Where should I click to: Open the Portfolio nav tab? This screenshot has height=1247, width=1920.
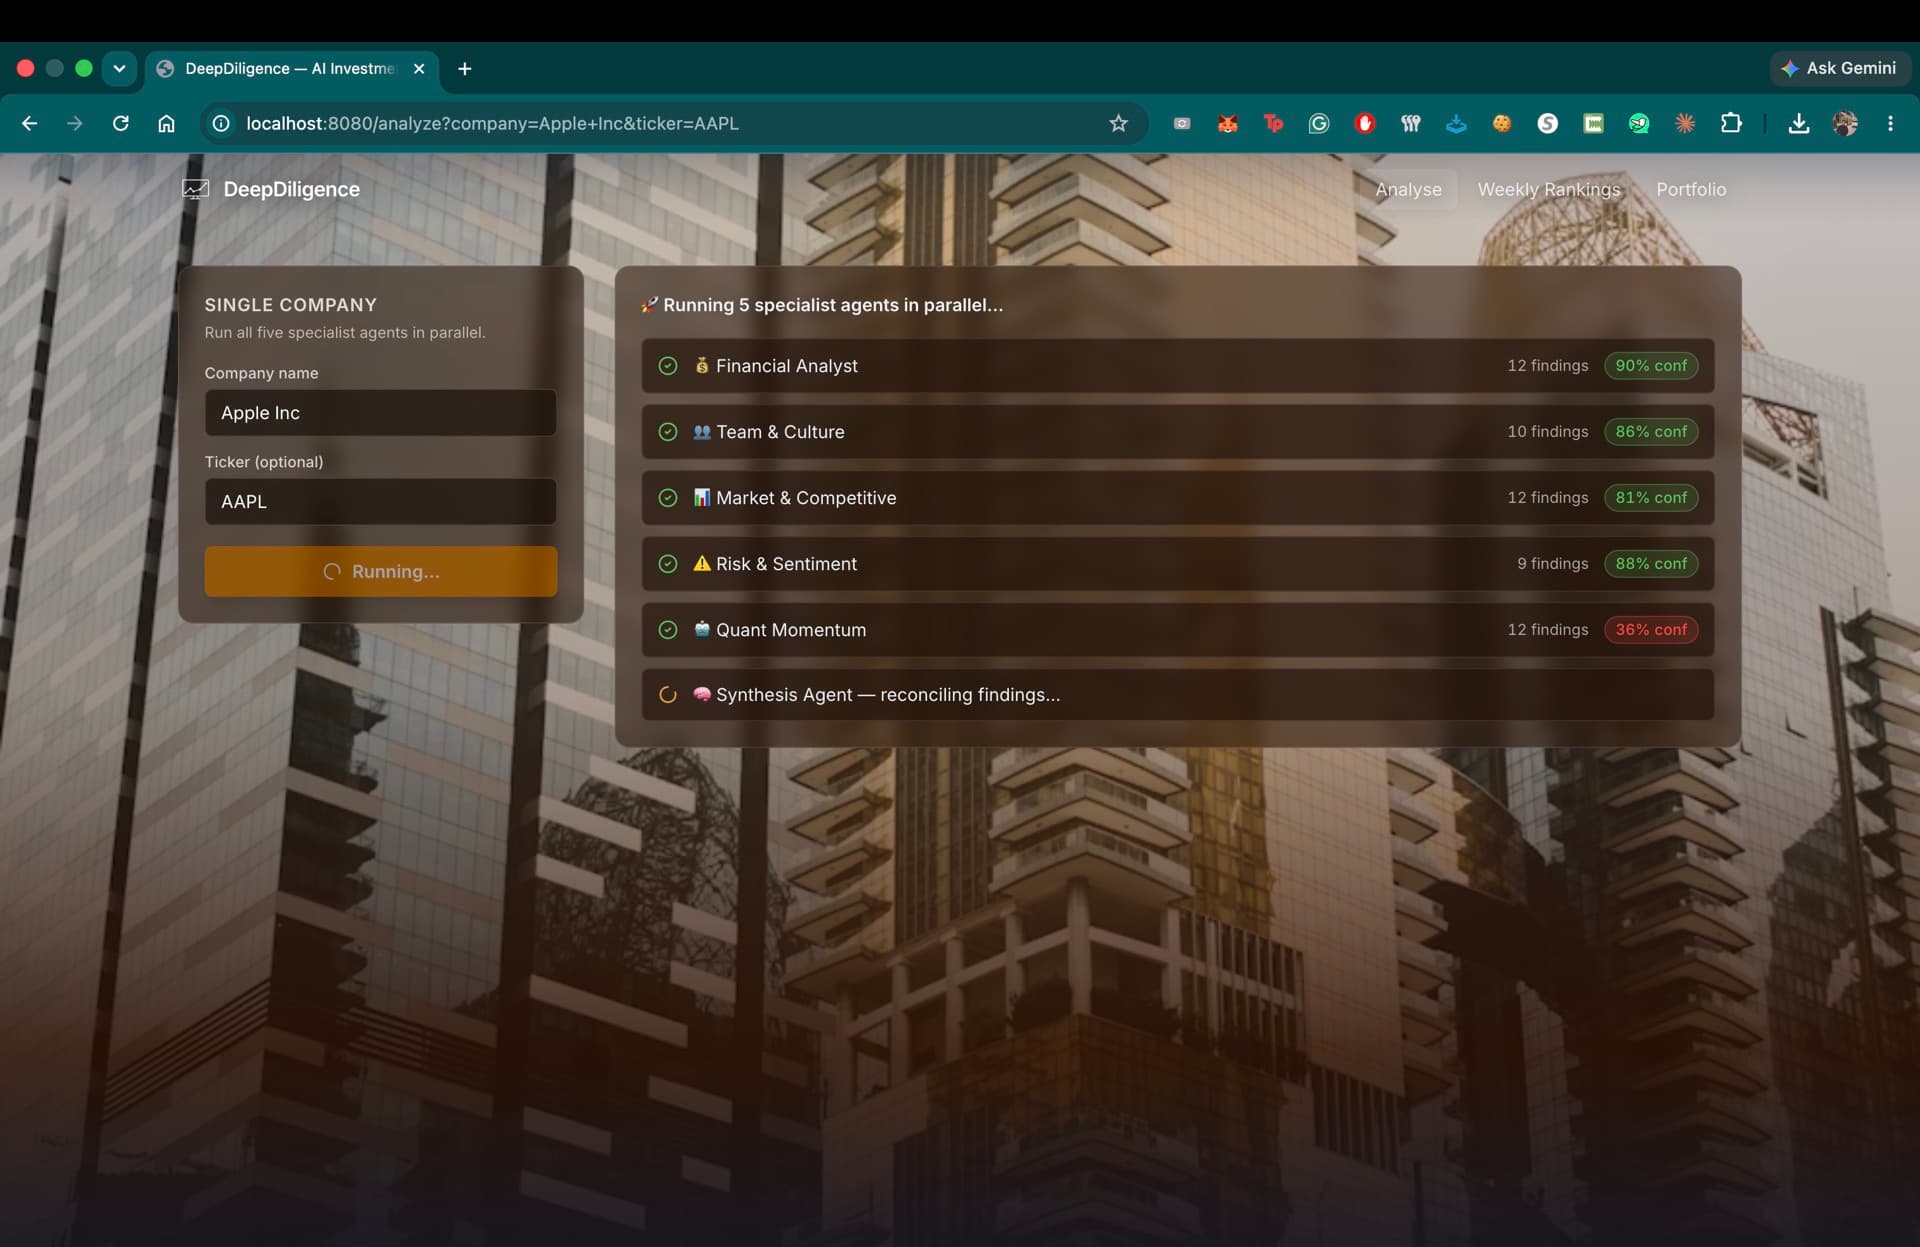point(1691,189)
